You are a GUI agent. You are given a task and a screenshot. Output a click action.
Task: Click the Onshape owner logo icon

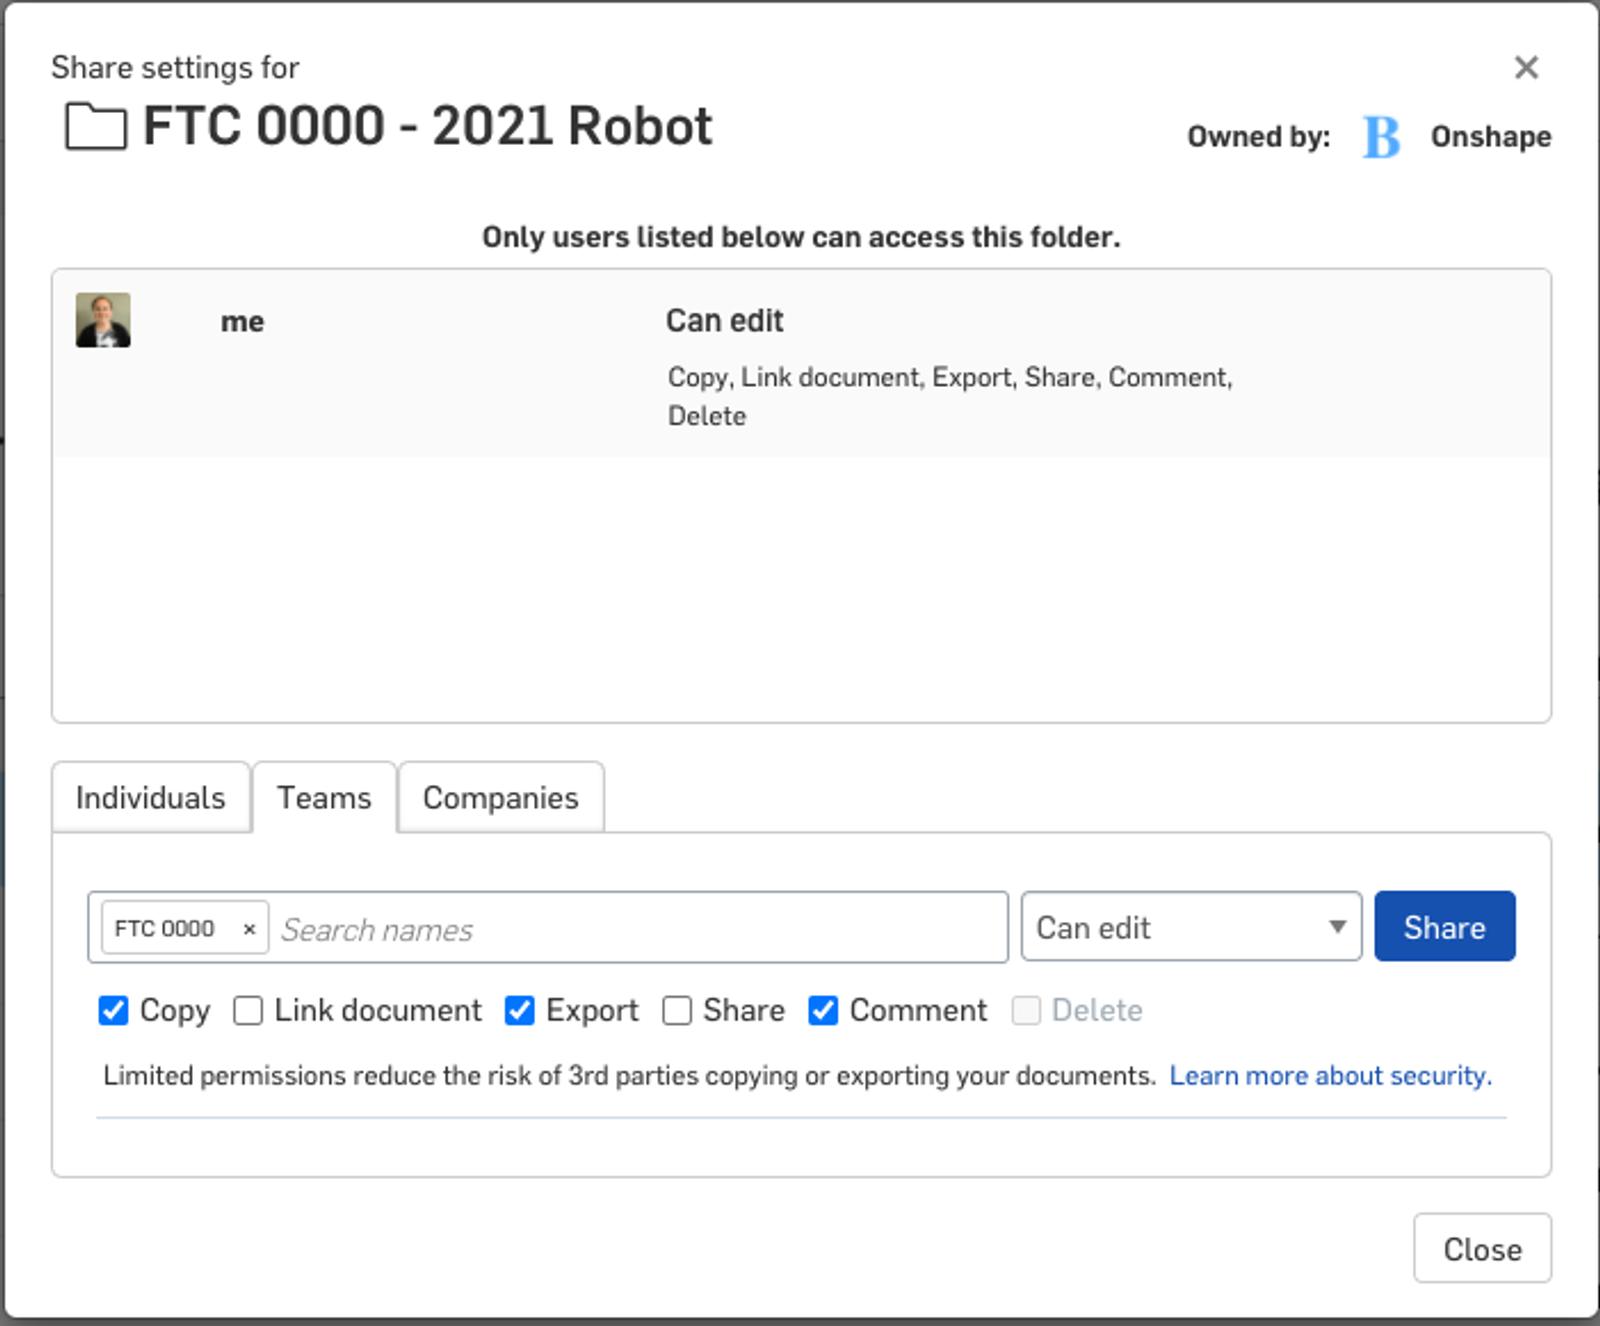click(1381, 137)
